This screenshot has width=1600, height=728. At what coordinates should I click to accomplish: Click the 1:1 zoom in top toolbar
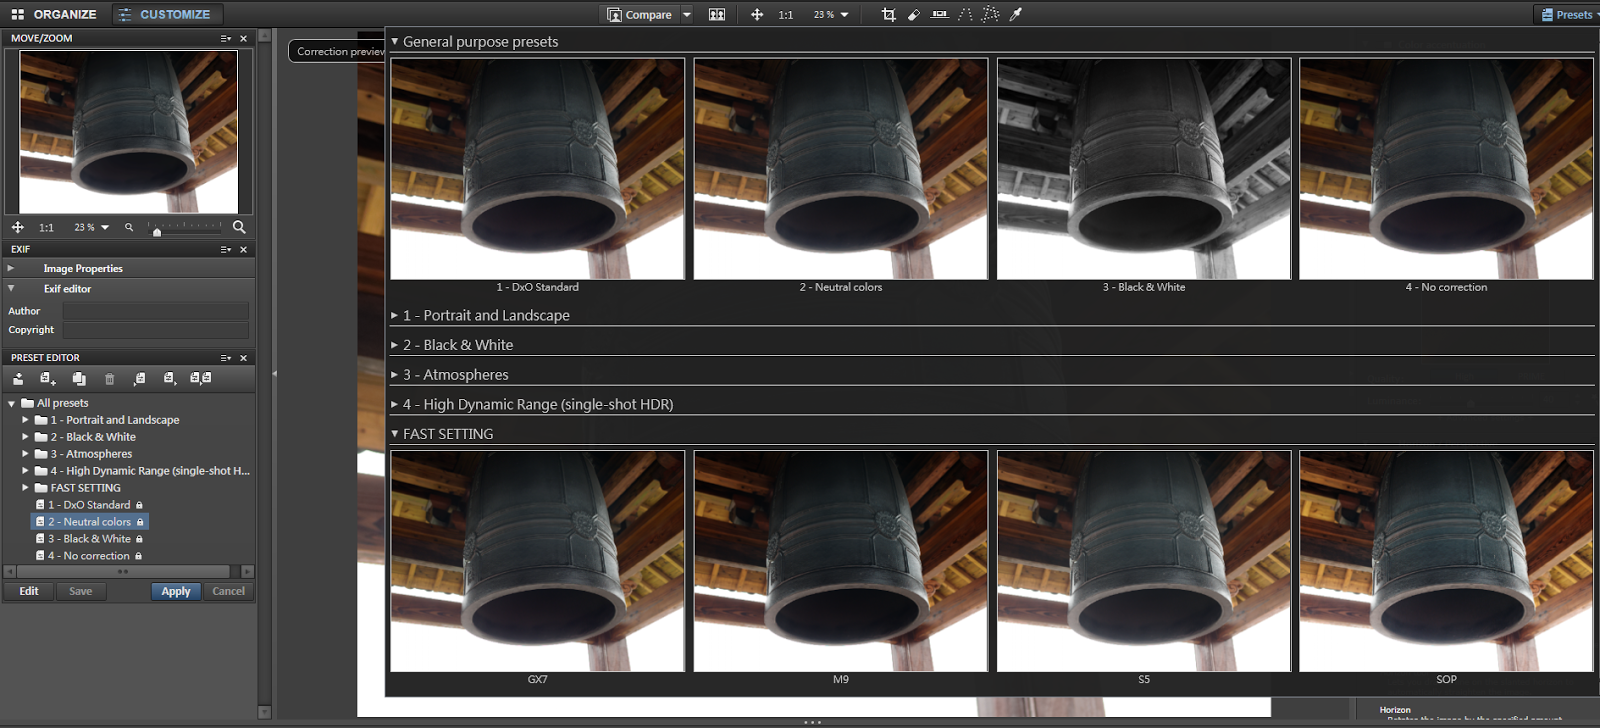tap(786, 15)
